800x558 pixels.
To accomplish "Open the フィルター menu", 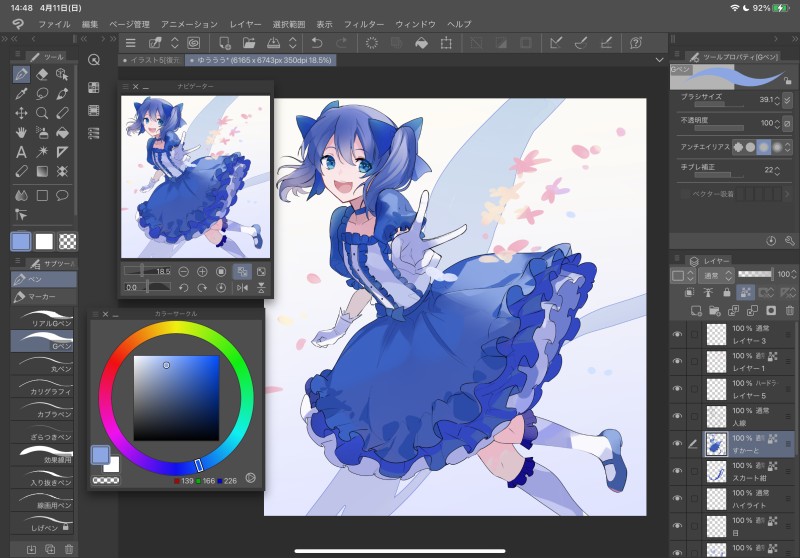I will (364, 24).
